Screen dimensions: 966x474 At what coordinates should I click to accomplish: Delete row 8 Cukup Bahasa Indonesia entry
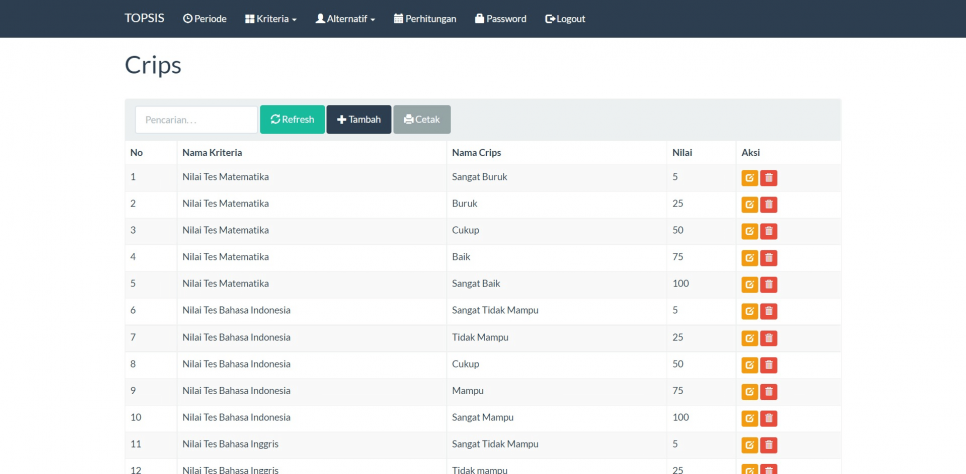[x=769, y=365]
